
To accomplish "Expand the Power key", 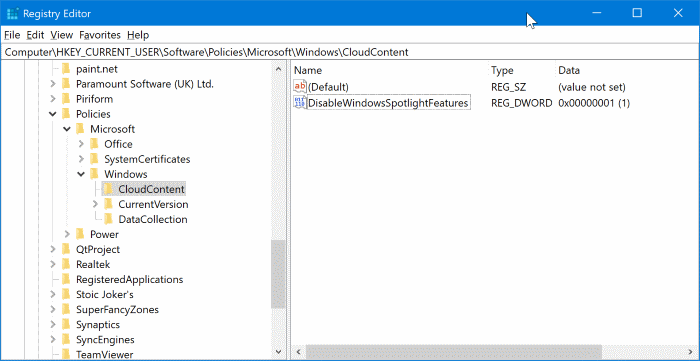I will (x=67, y=234).
